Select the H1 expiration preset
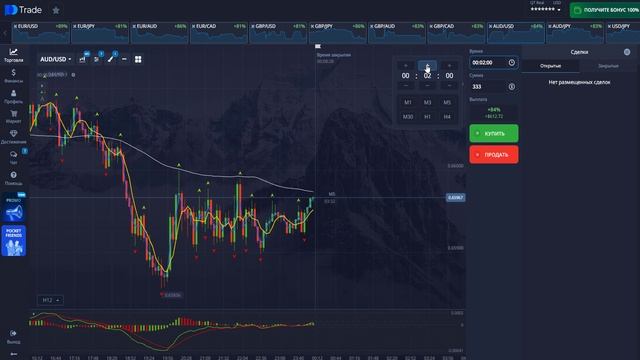 click(x=427, y=117)
